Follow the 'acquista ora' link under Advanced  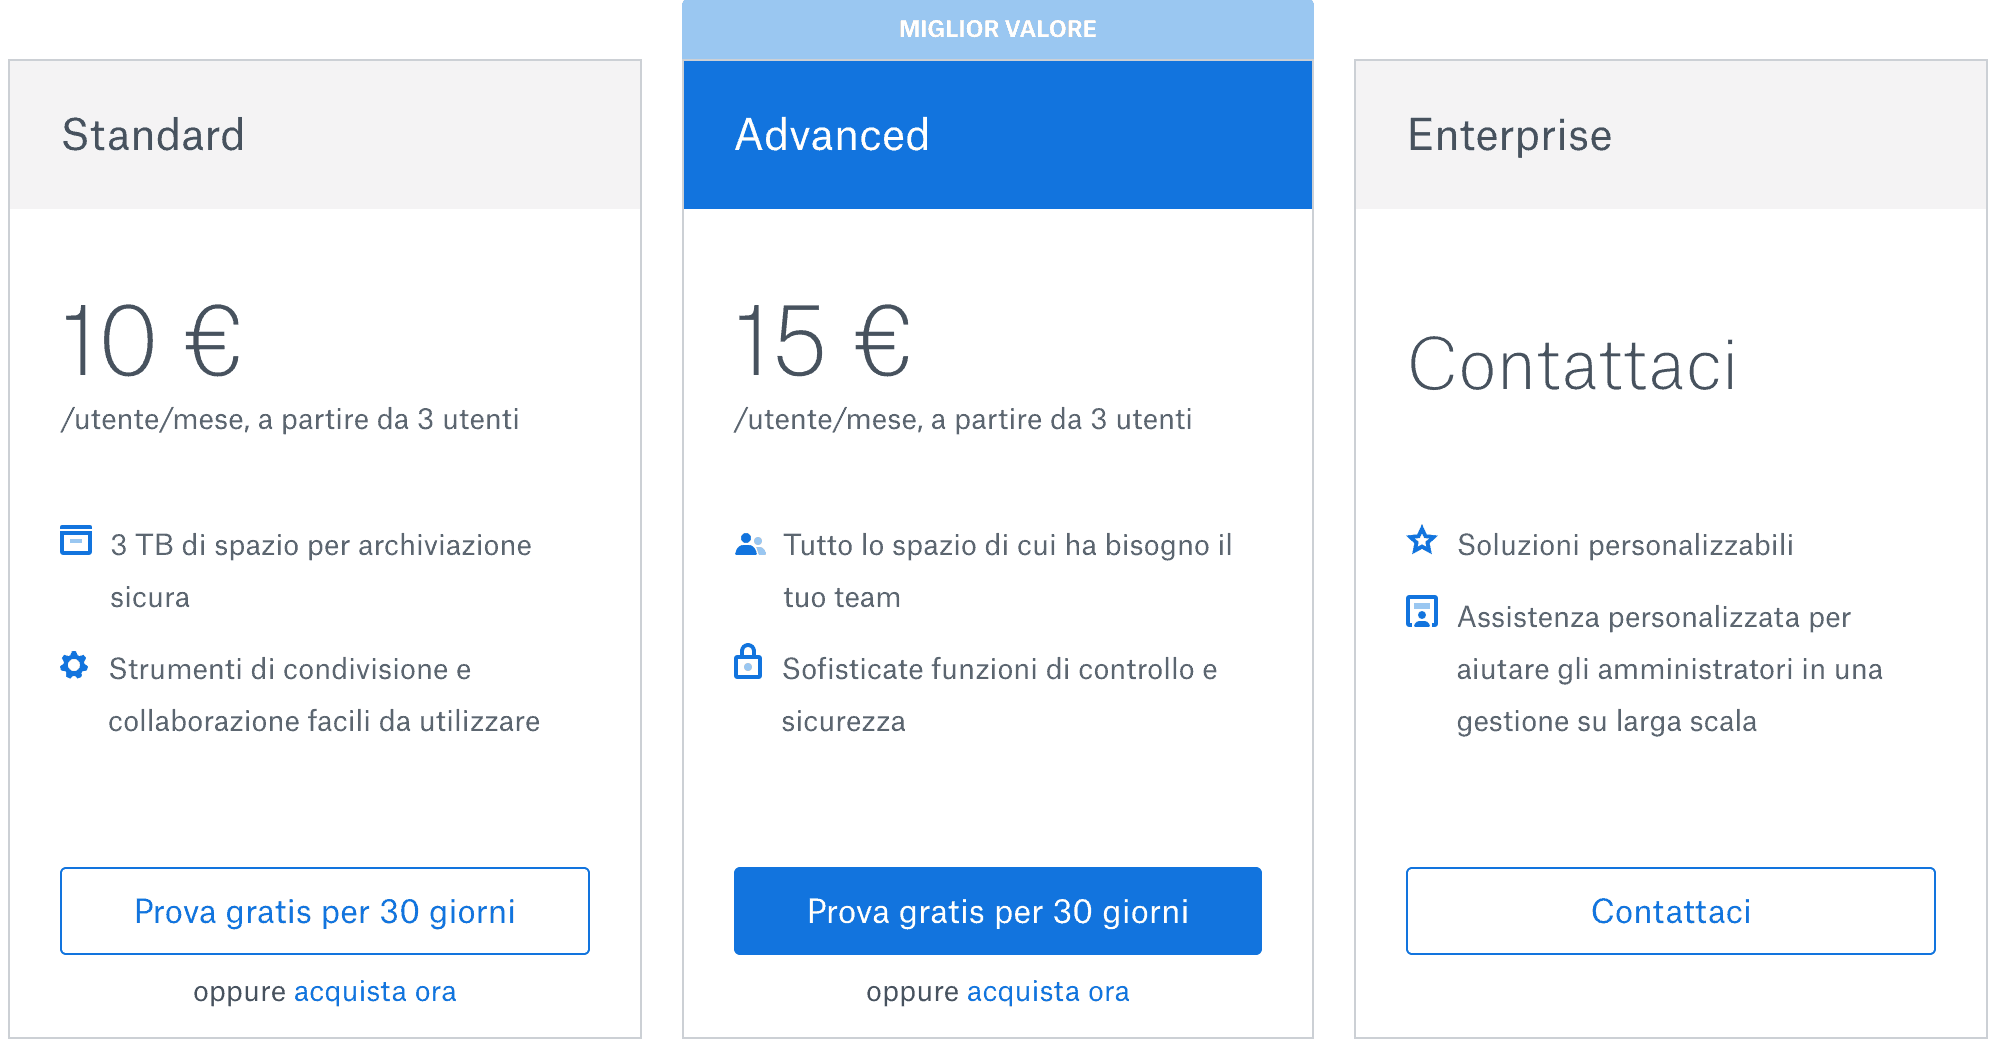[x=1048, y=992]
